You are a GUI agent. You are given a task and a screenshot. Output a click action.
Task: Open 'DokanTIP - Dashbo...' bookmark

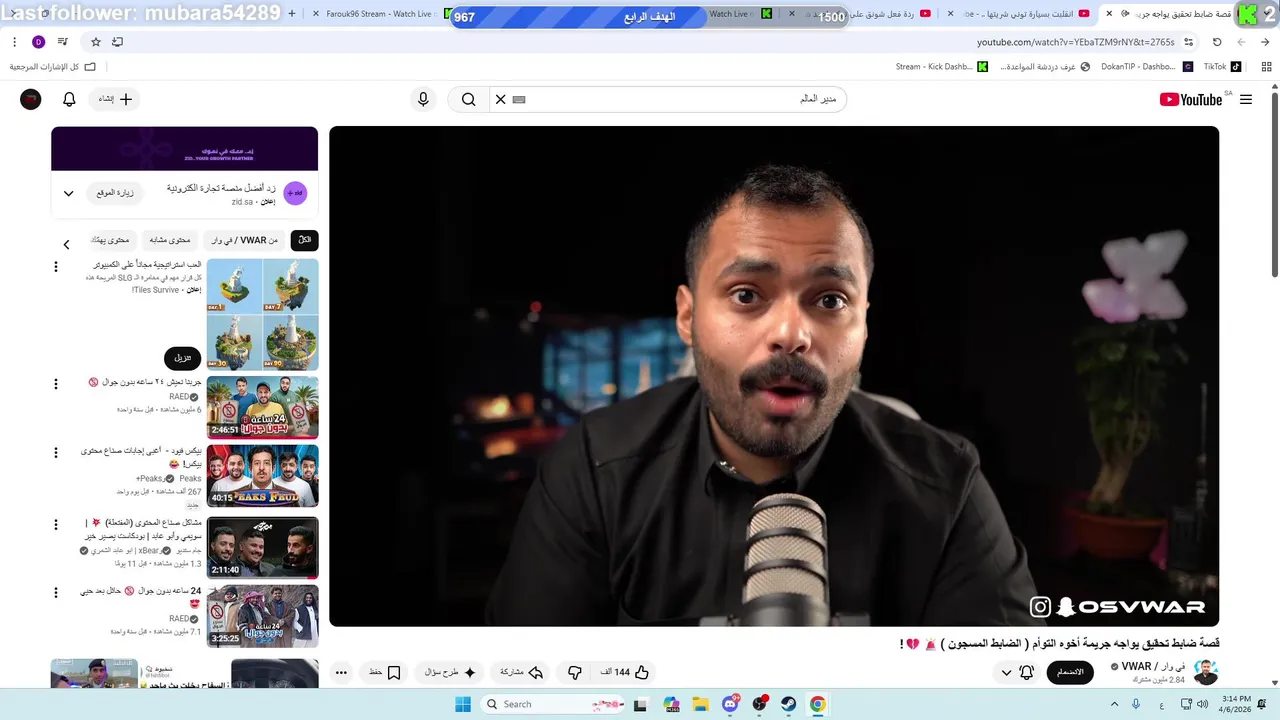click(x=1146, y=67)
